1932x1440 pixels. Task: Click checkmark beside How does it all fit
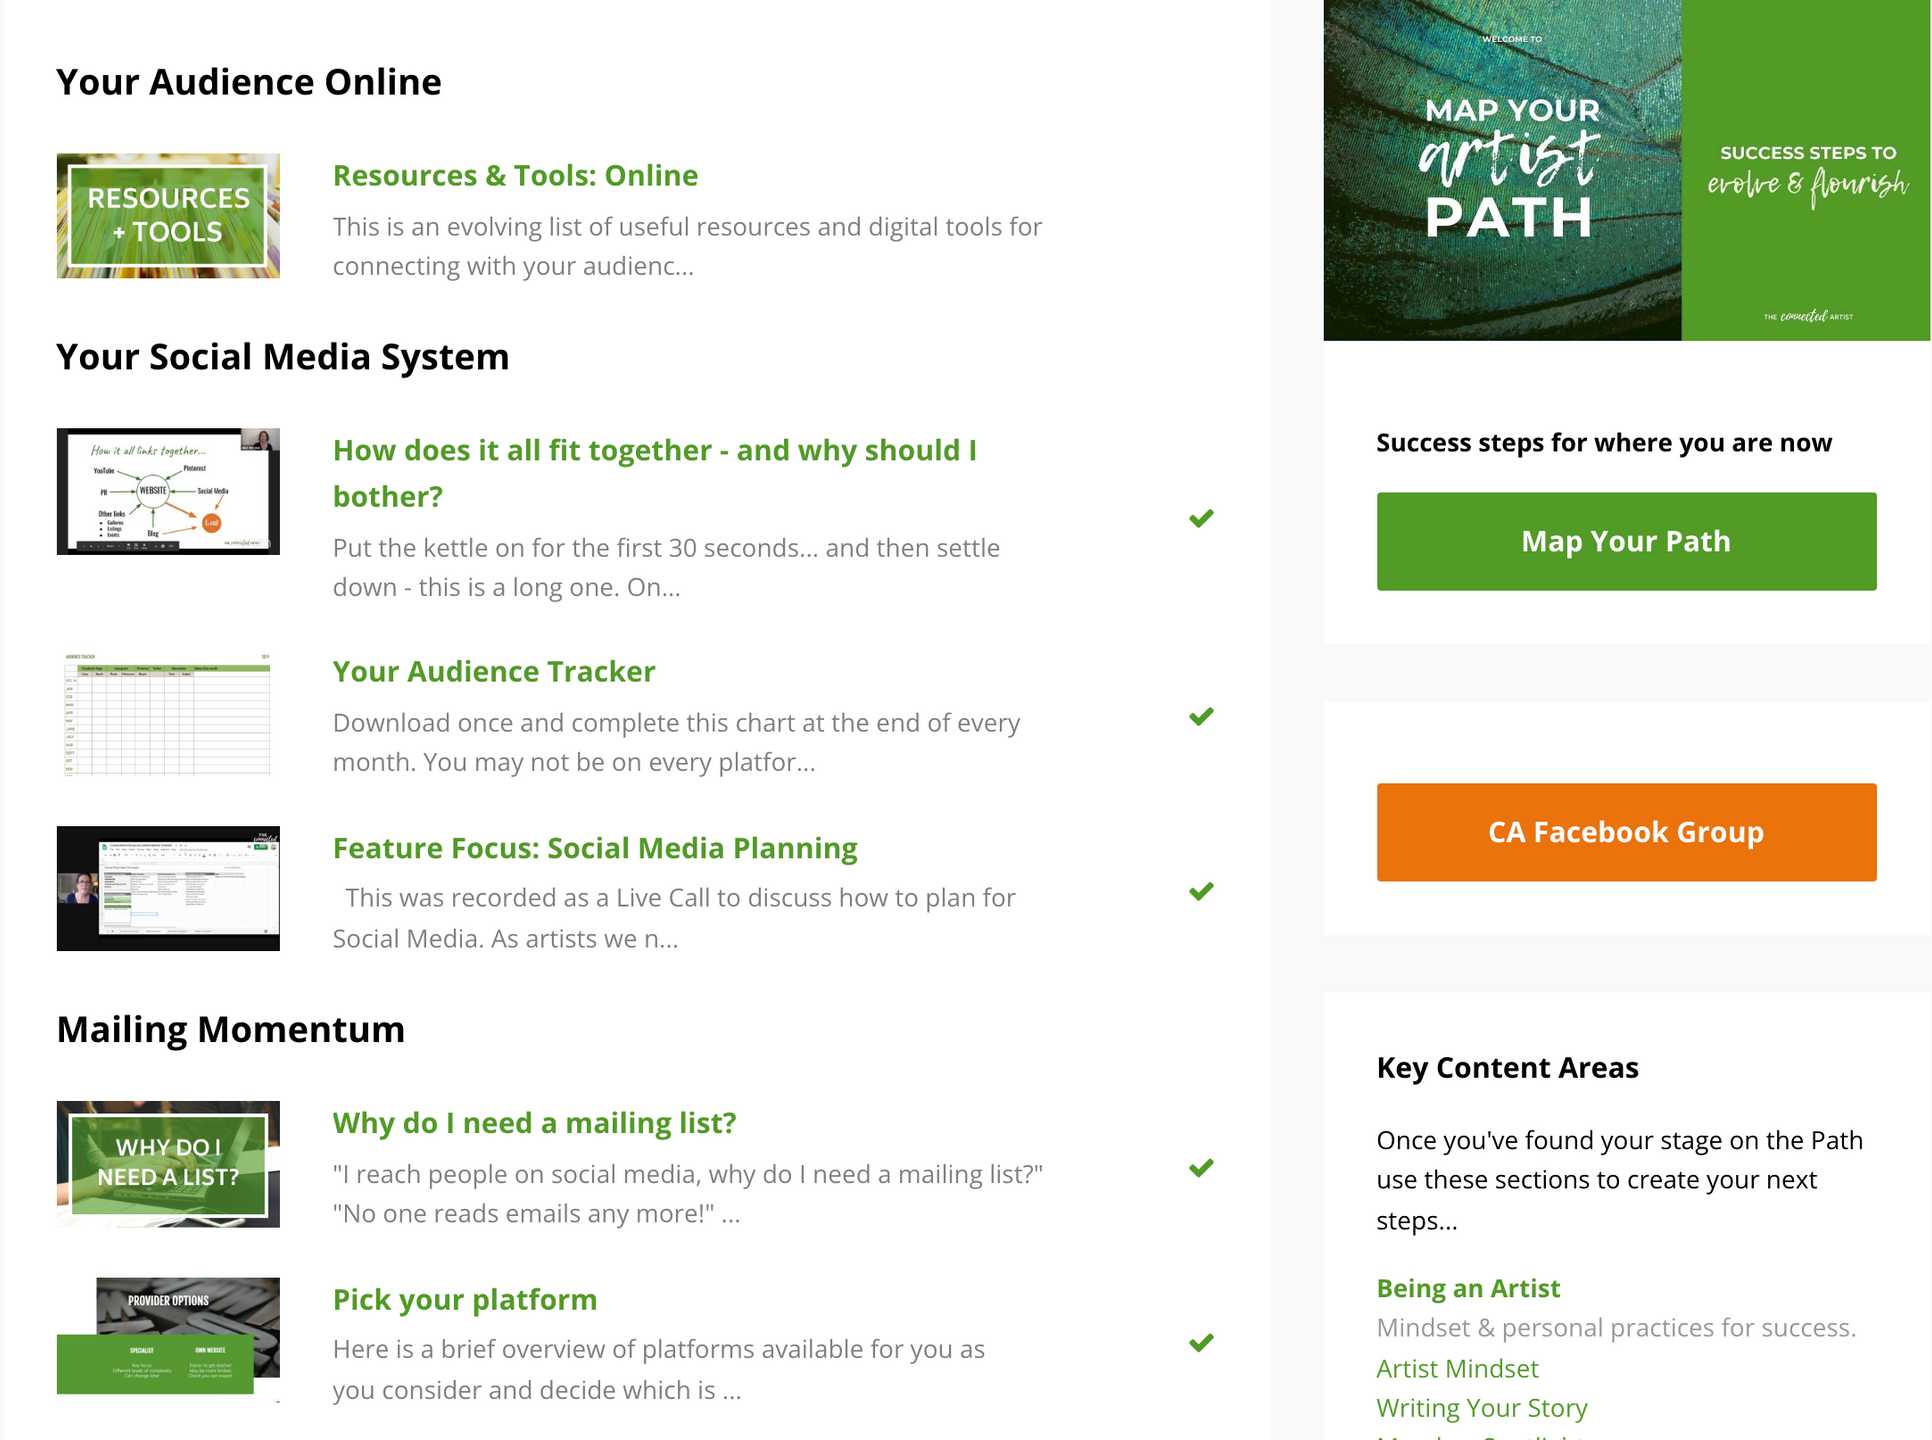[1201, 518]
